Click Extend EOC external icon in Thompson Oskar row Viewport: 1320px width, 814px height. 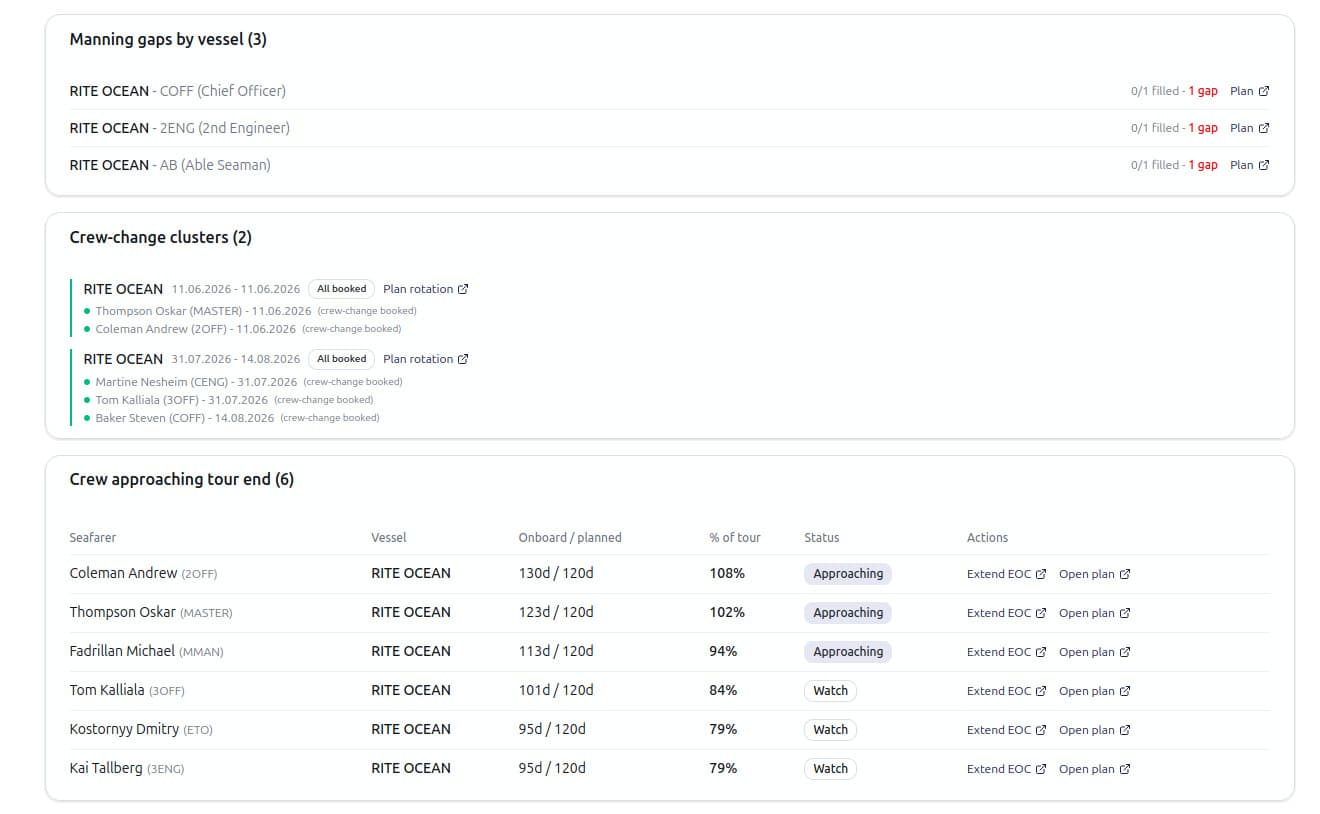1041,613
